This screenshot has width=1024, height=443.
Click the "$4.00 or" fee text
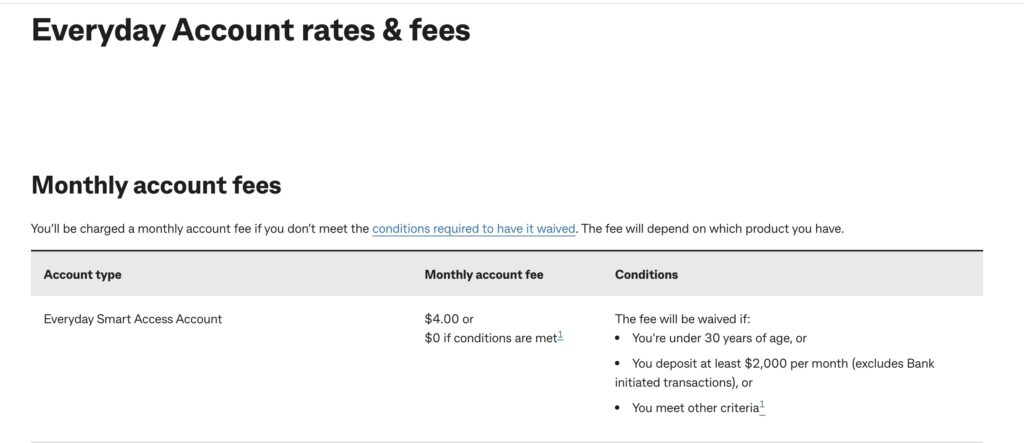click(x=448, y=319)
